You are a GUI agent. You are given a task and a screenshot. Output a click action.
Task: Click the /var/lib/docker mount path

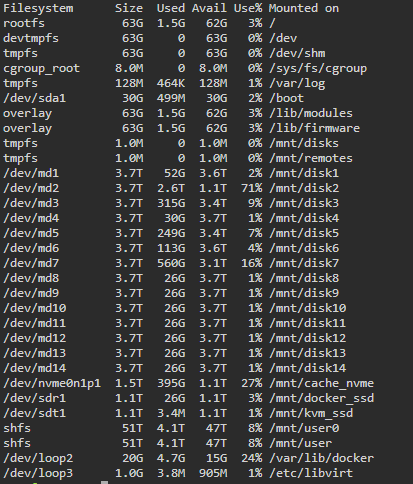[321, 458]
